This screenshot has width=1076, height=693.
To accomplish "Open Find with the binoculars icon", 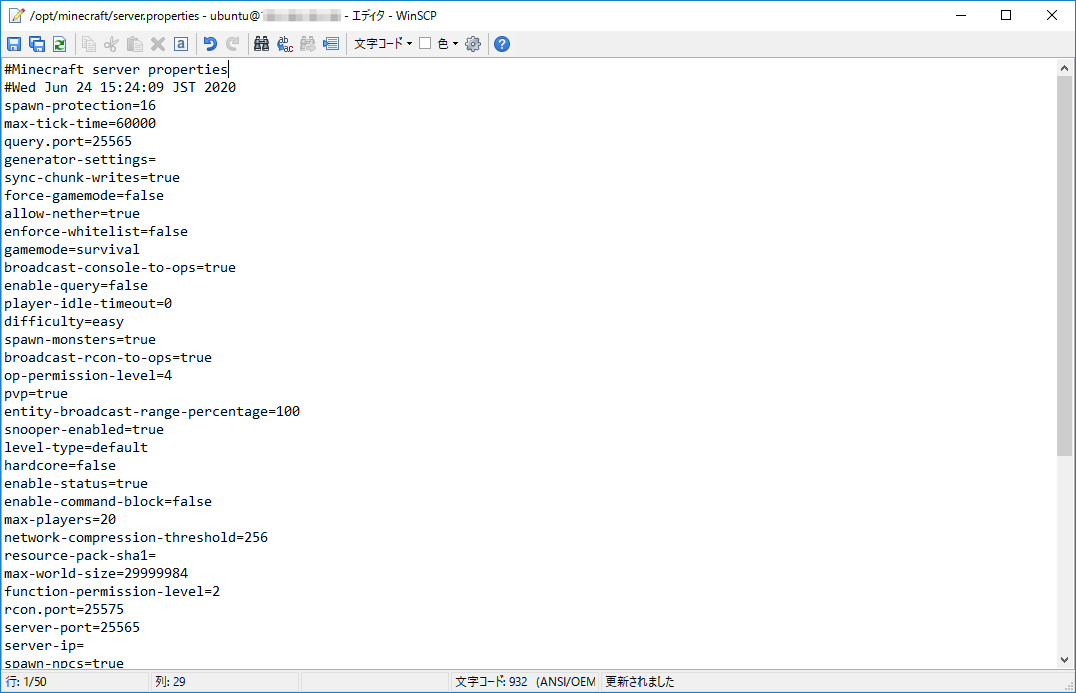I will coord(261,44).
